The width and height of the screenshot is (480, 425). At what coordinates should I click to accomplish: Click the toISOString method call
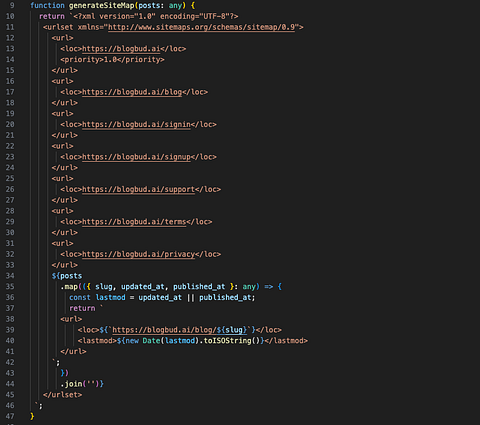[227, 341]
